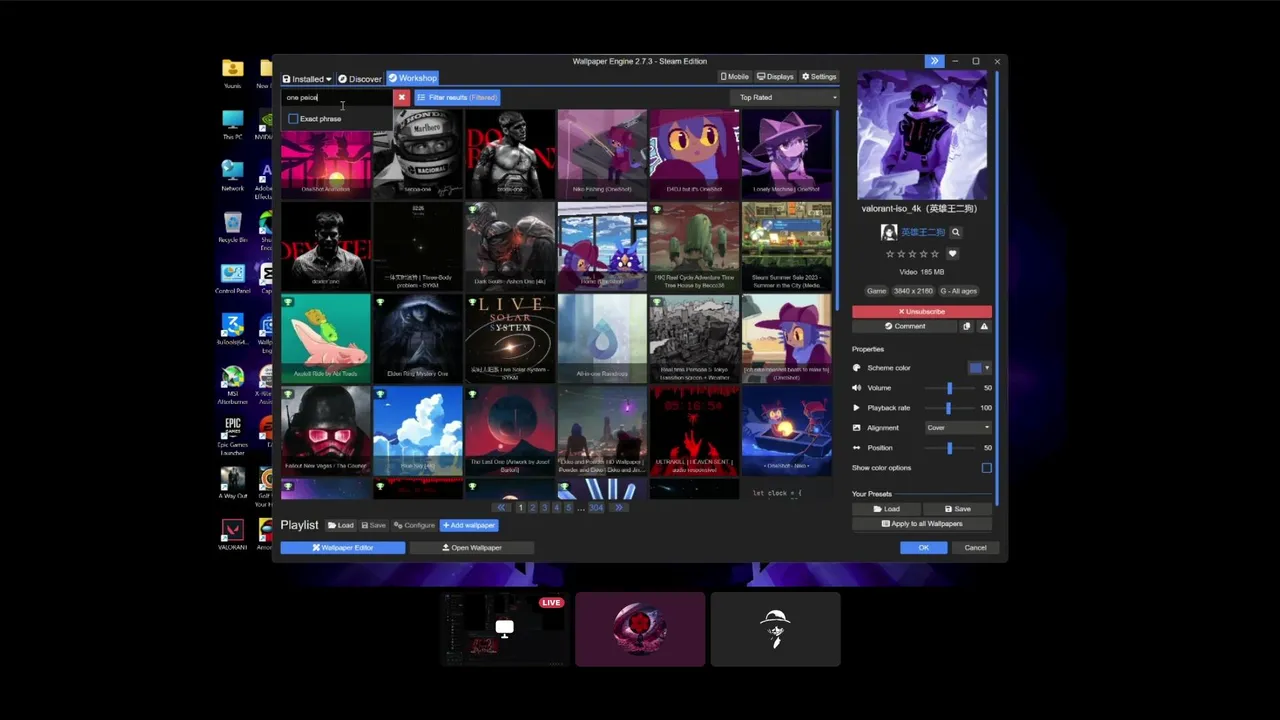Collapse the side panel with the double-arrow button
Image resolution: width=1280 pixels, height=720 pixels.
934,61
